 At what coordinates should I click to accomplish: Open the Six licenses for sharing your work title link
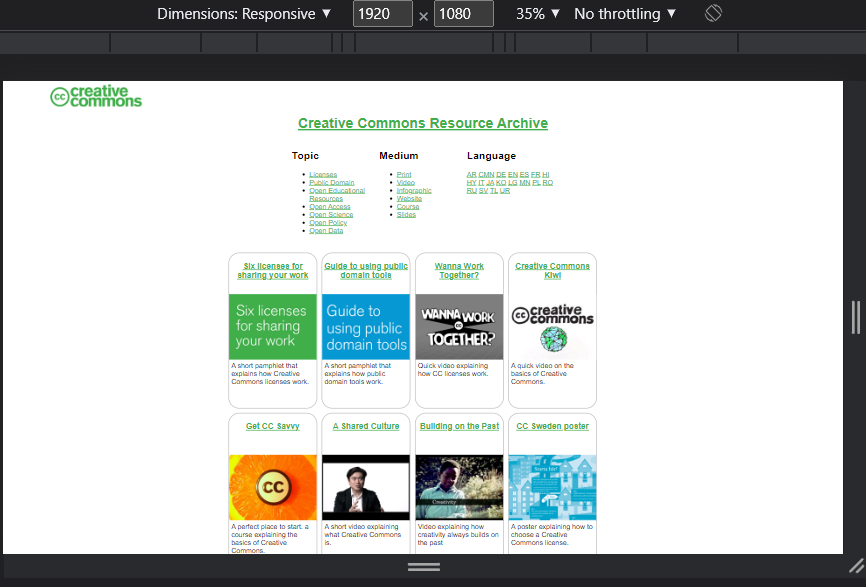pyautogui.click(x=273, y=271)
